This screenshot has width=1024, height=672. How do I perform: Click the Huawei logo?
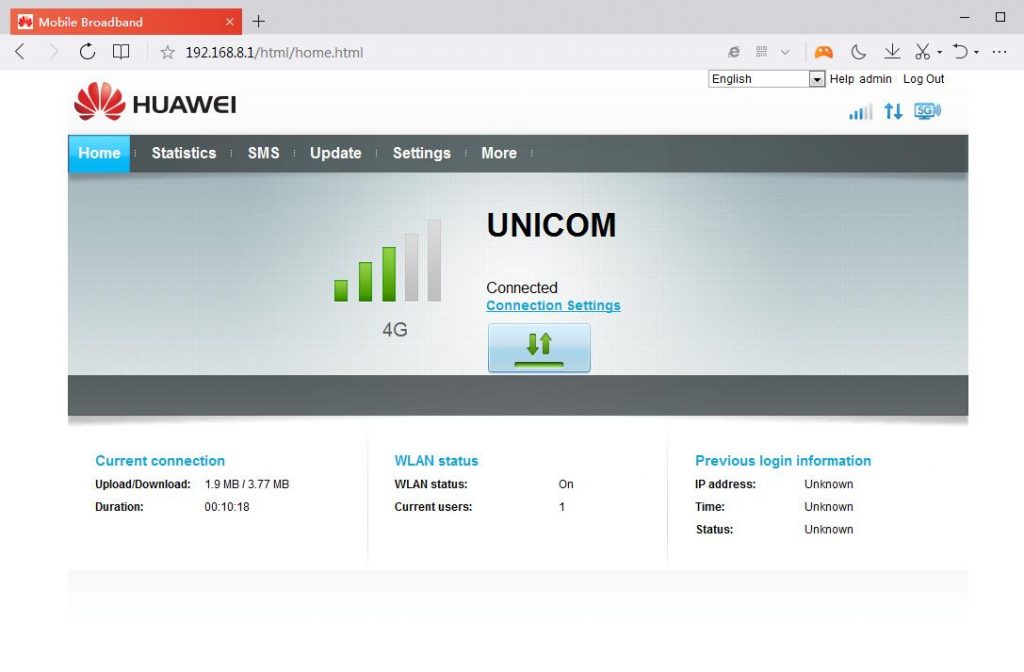pos(152,103)
